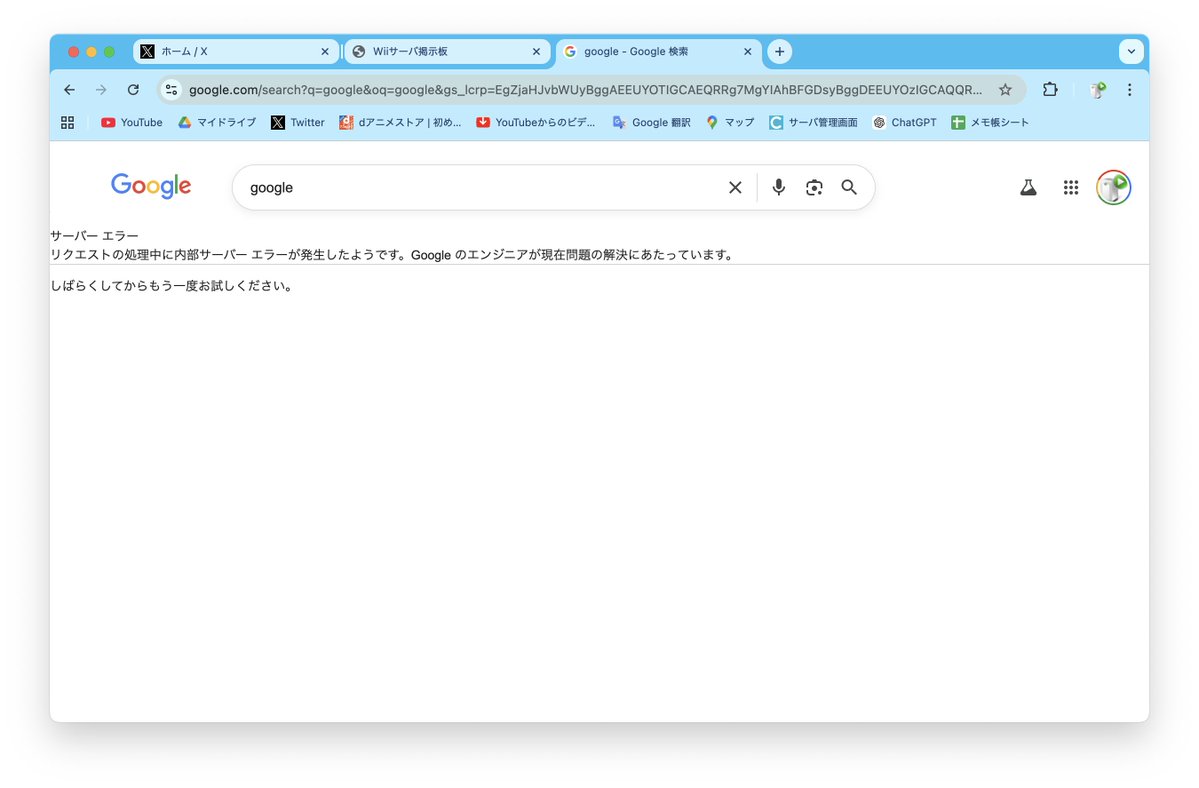Open the Chrome three-dot menu
The image size is (1199, 788).
click(1129, 89)
